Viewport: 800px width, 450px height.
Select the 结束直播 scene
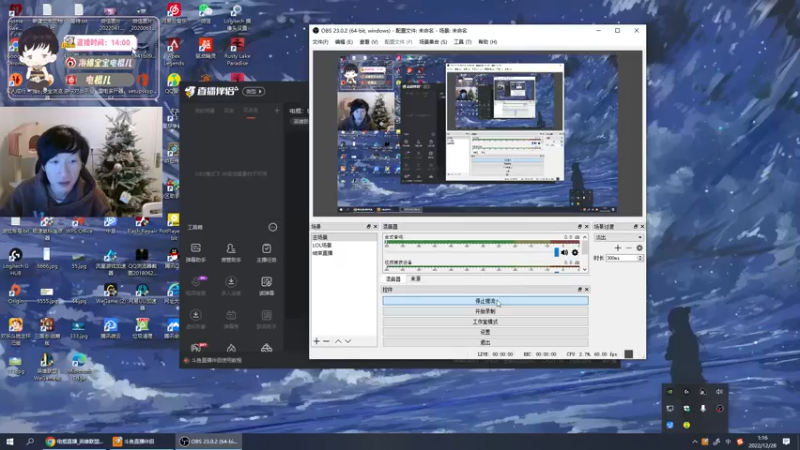(344, 253)
